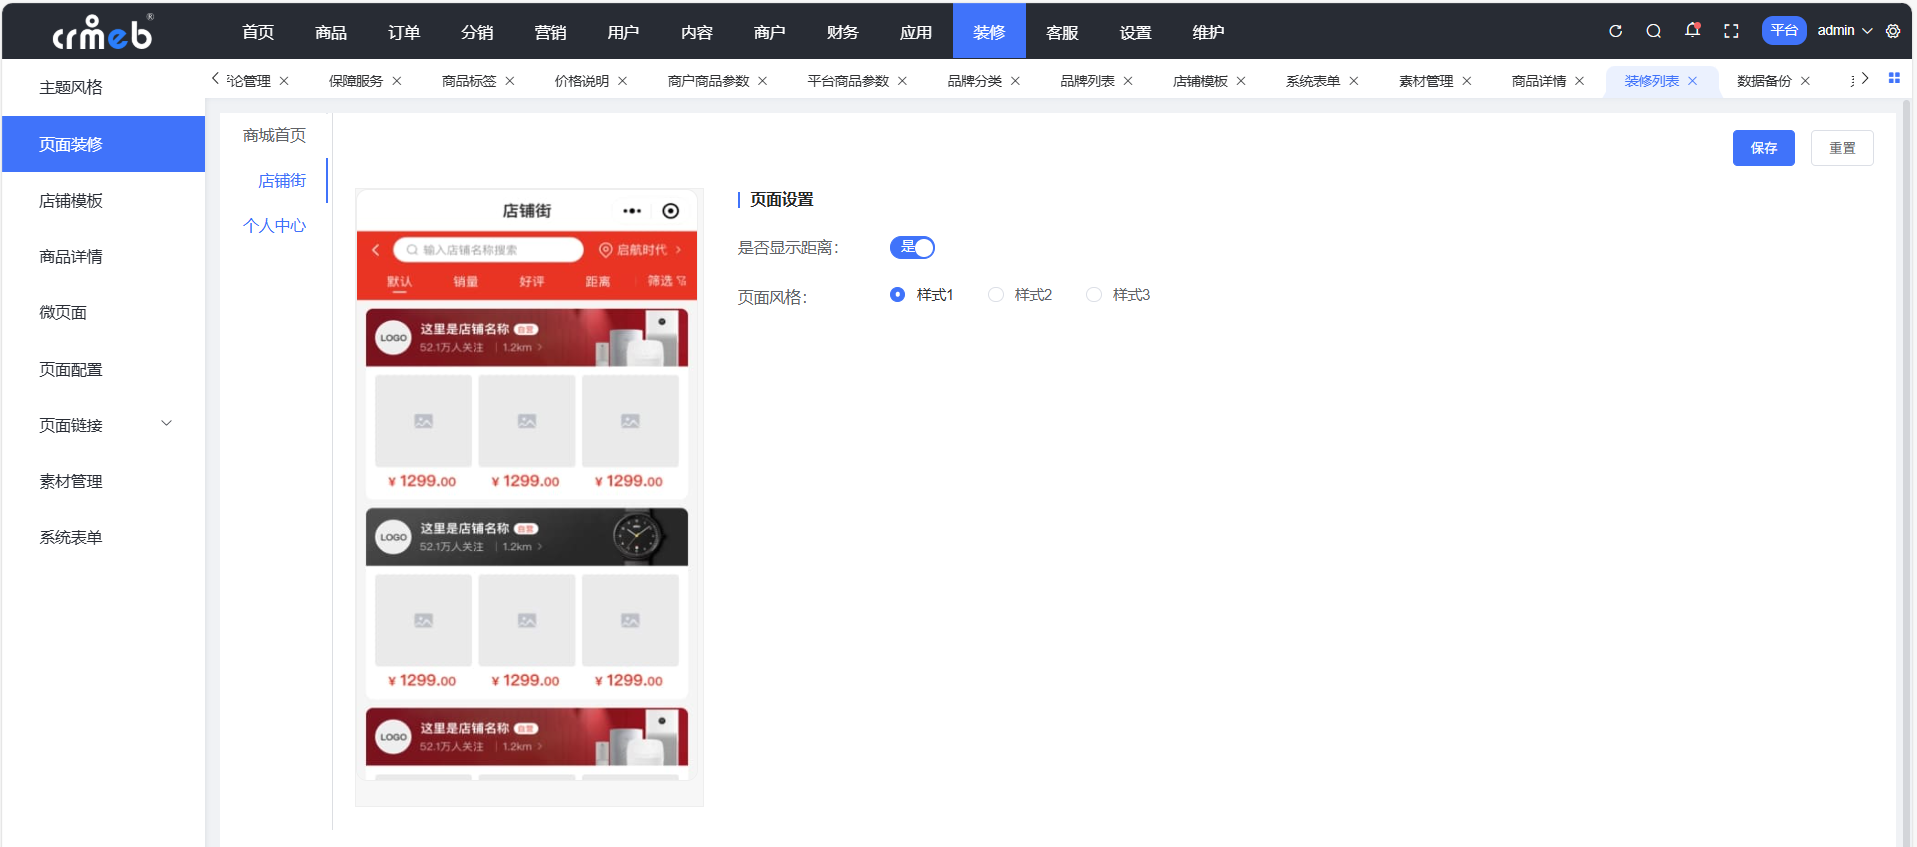The width and height of the screenshot is (1917, 847).
Task: Open the 装修 top menu
Action: (x=989, y=32)
